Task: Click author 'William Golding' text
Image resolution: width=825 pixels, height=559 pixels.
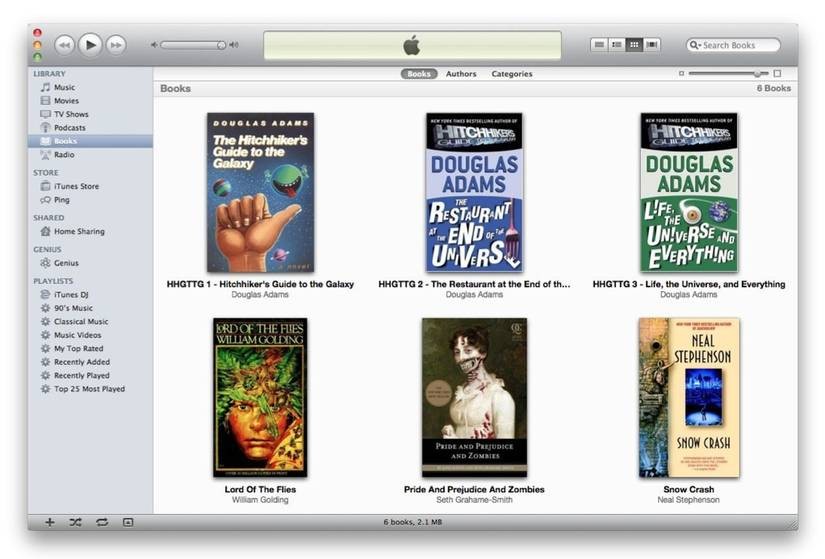Action: pos(260,500)
